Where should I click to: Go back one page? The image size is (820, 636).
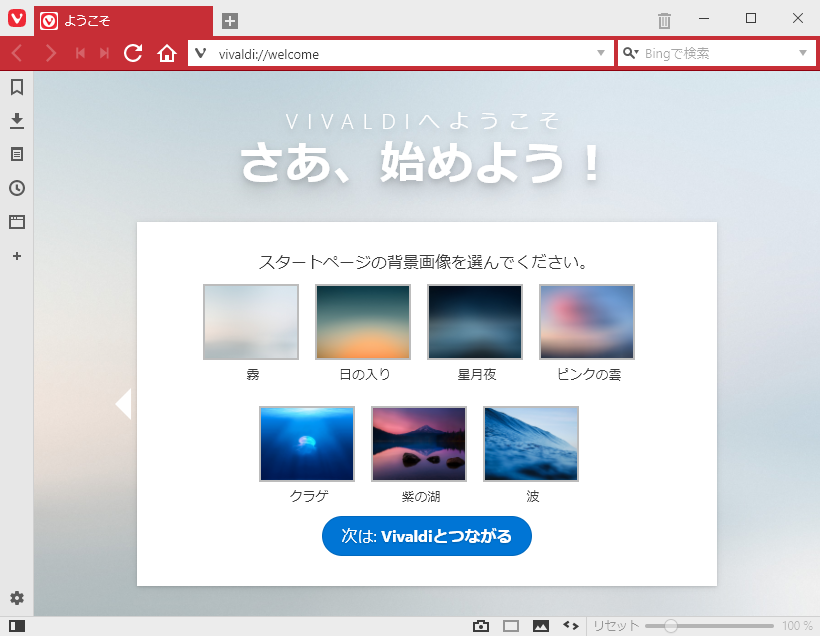pos(17,53)
